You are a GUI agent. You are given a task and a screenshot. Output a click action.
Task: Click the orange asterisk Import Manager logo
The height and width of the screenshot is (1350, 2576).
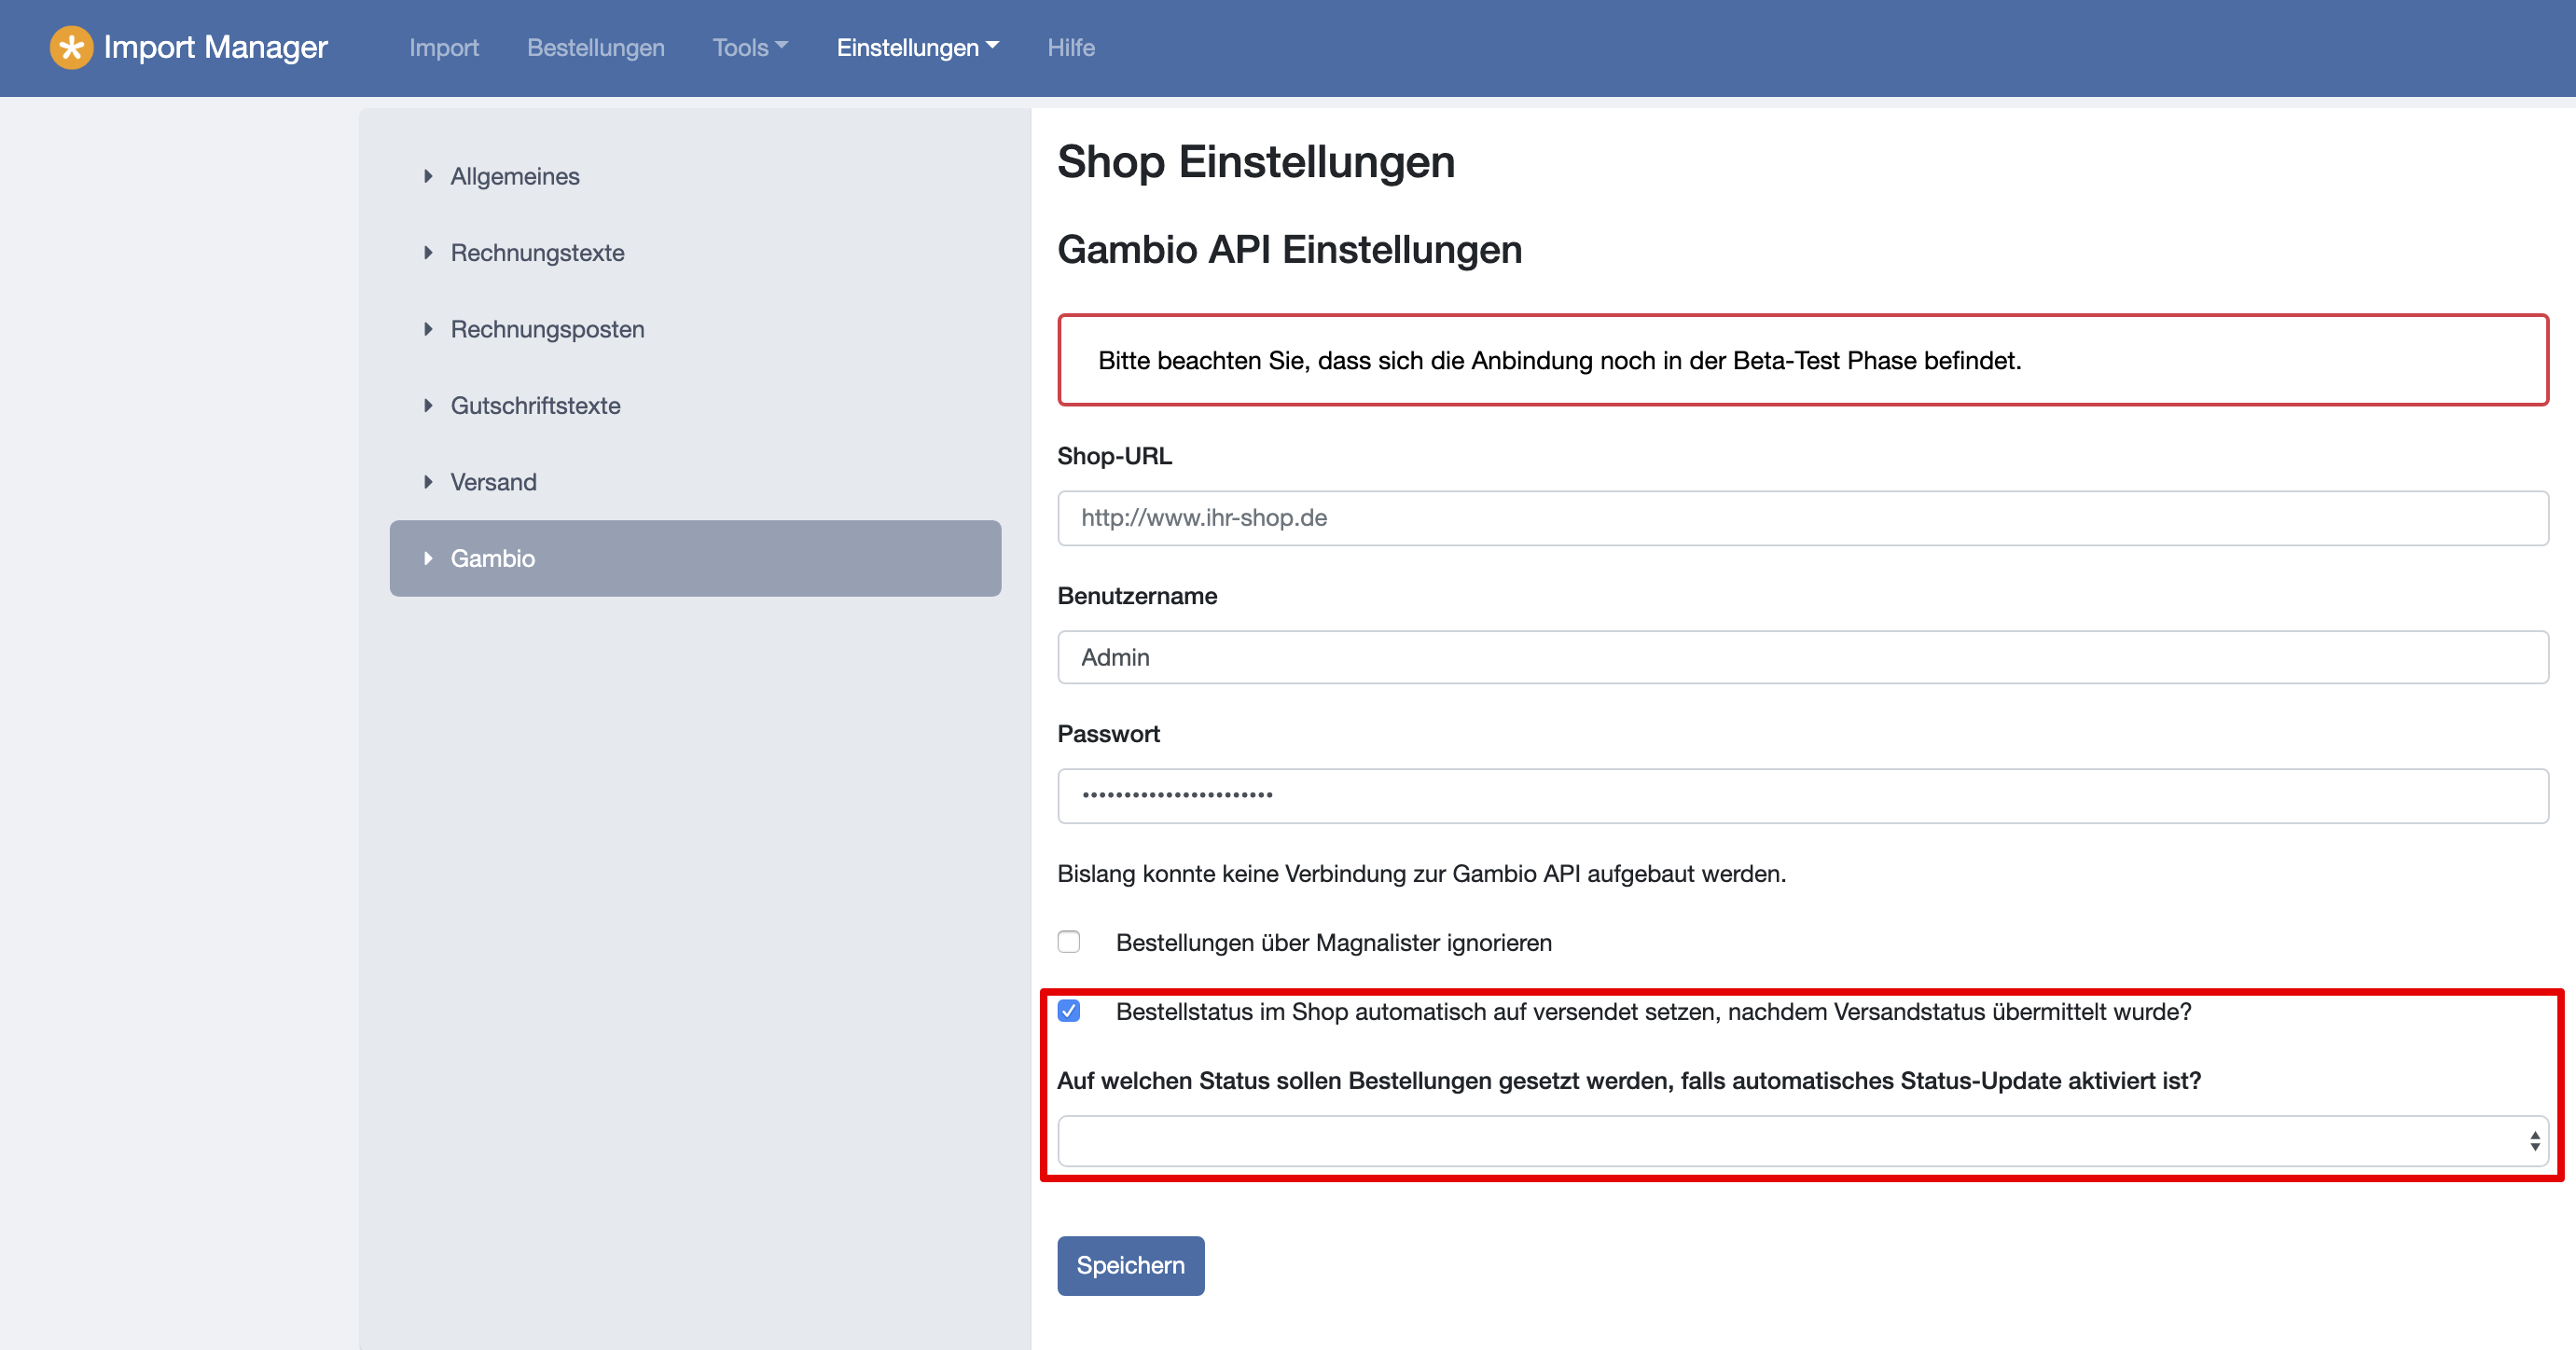pos(71,47)
